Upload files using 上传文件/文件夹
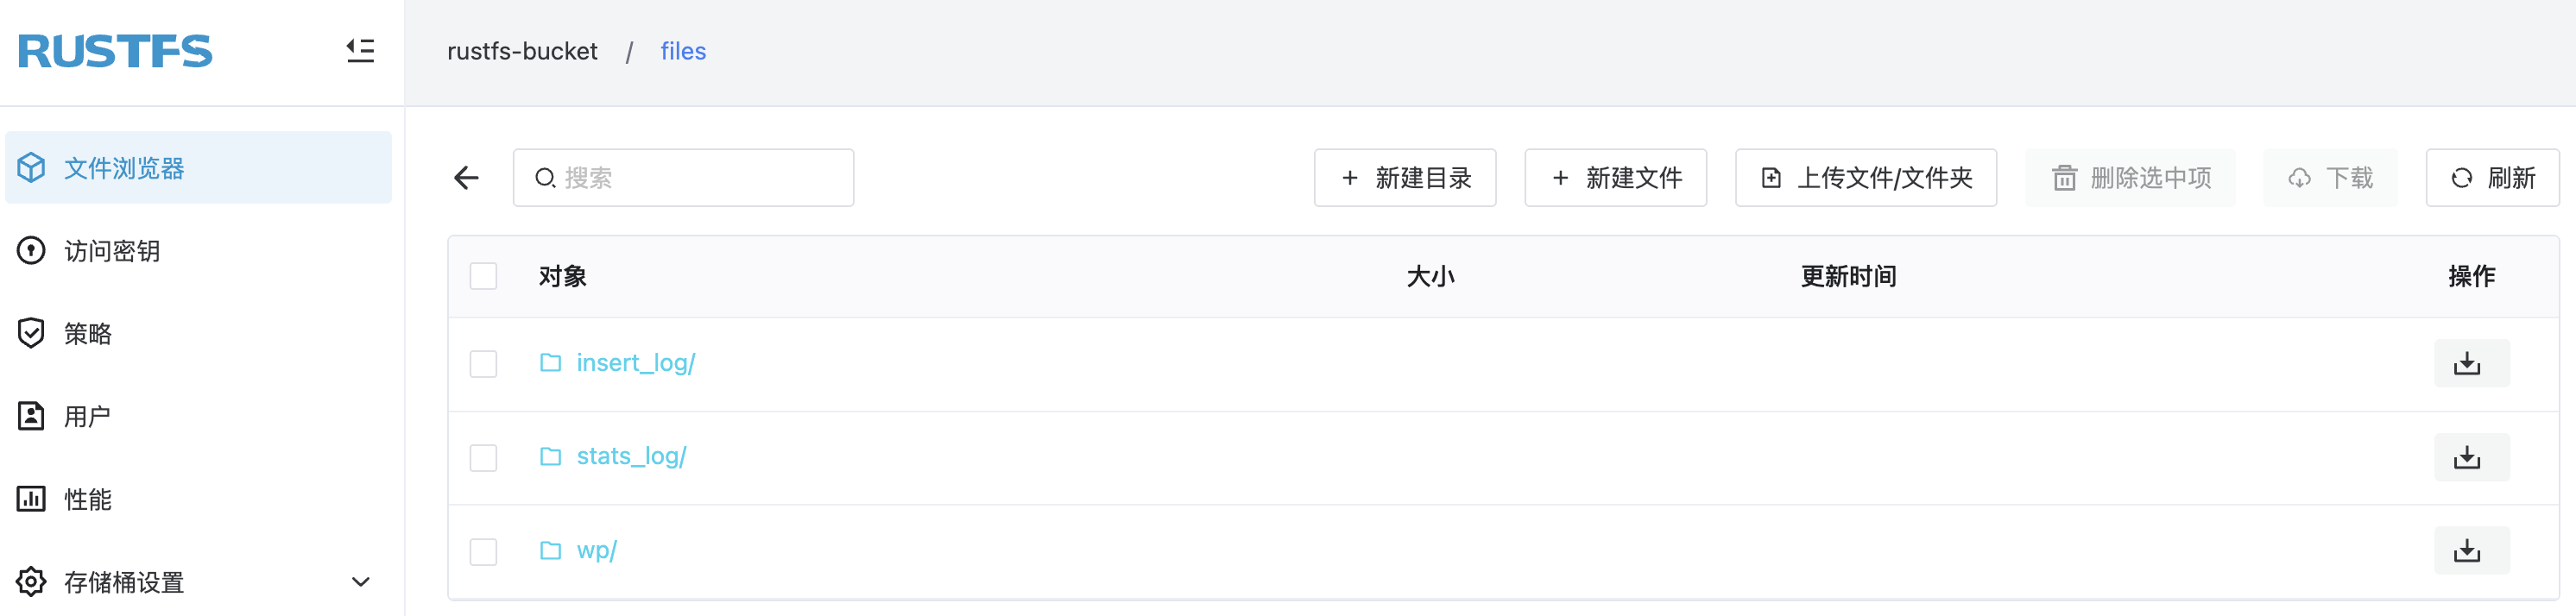 tap(1865, 177)
